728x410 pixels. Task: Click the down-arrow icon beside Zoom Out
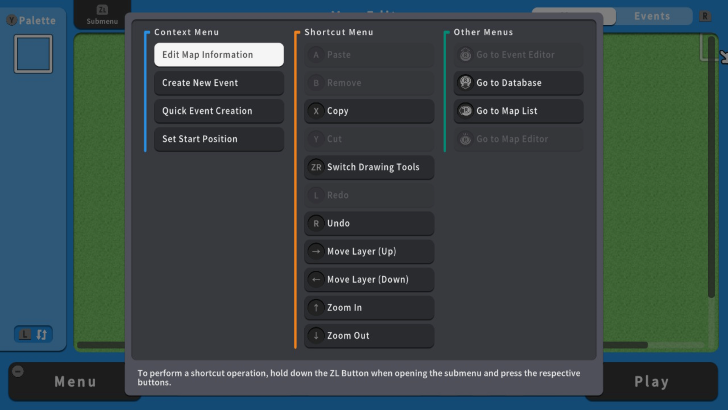pos(316,336)
